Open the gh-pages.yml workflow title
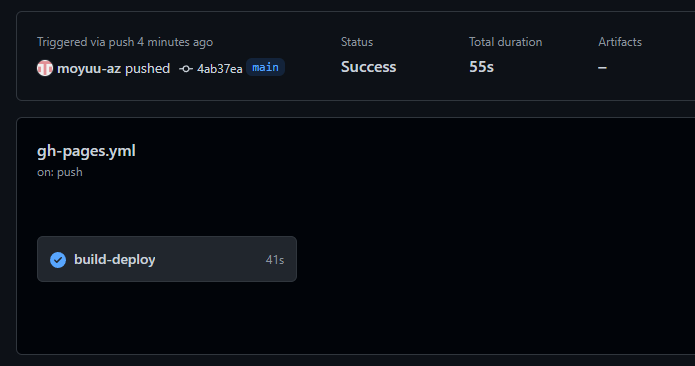Image resolution: width=695 pixels, height=366 pixels. (86, 151)
